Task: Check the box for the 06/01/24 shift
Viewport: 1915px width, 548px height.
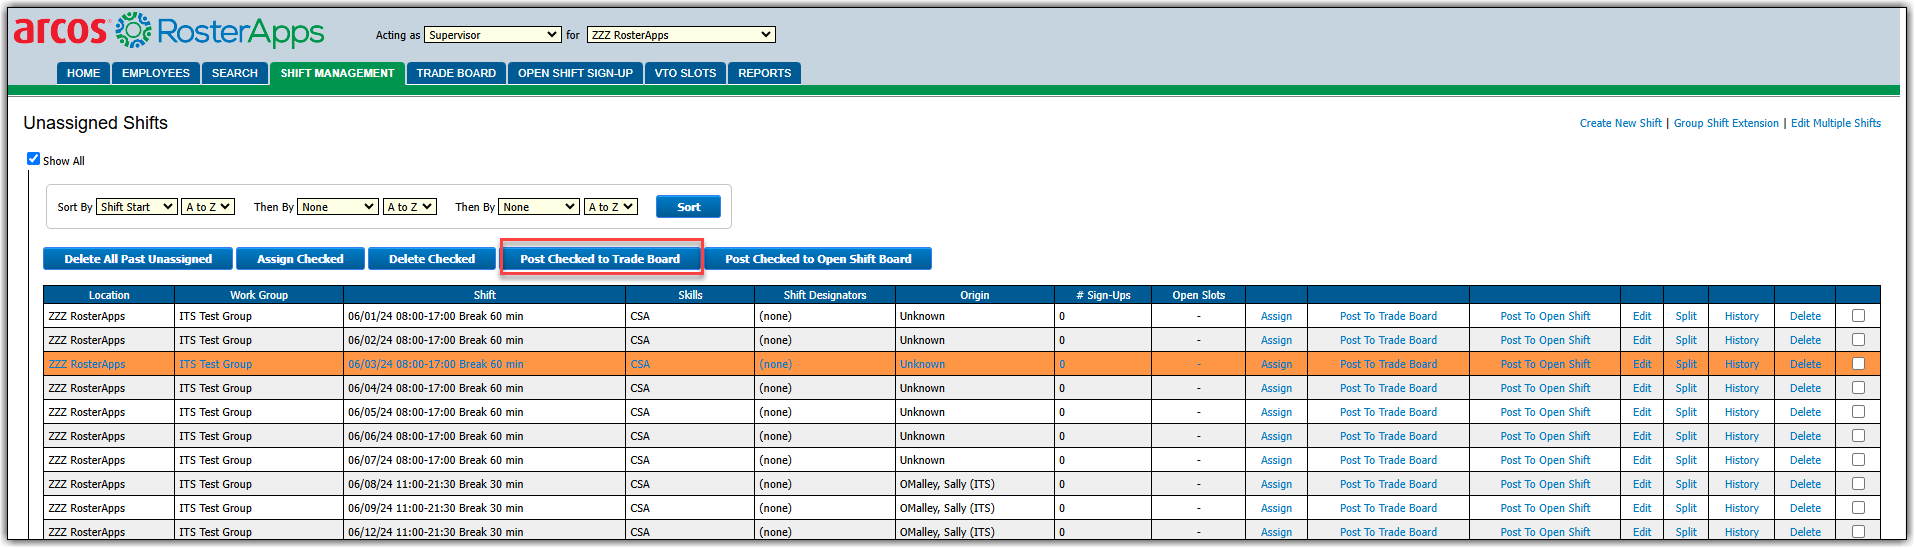Action: coord(1858,316)
